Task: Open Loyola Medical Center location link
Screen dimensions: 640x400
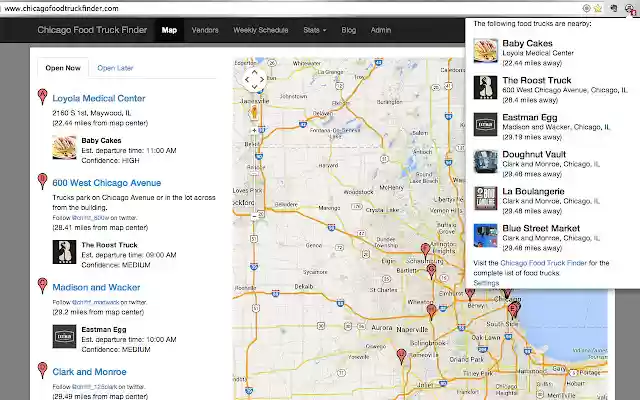Action: (99, 98)
